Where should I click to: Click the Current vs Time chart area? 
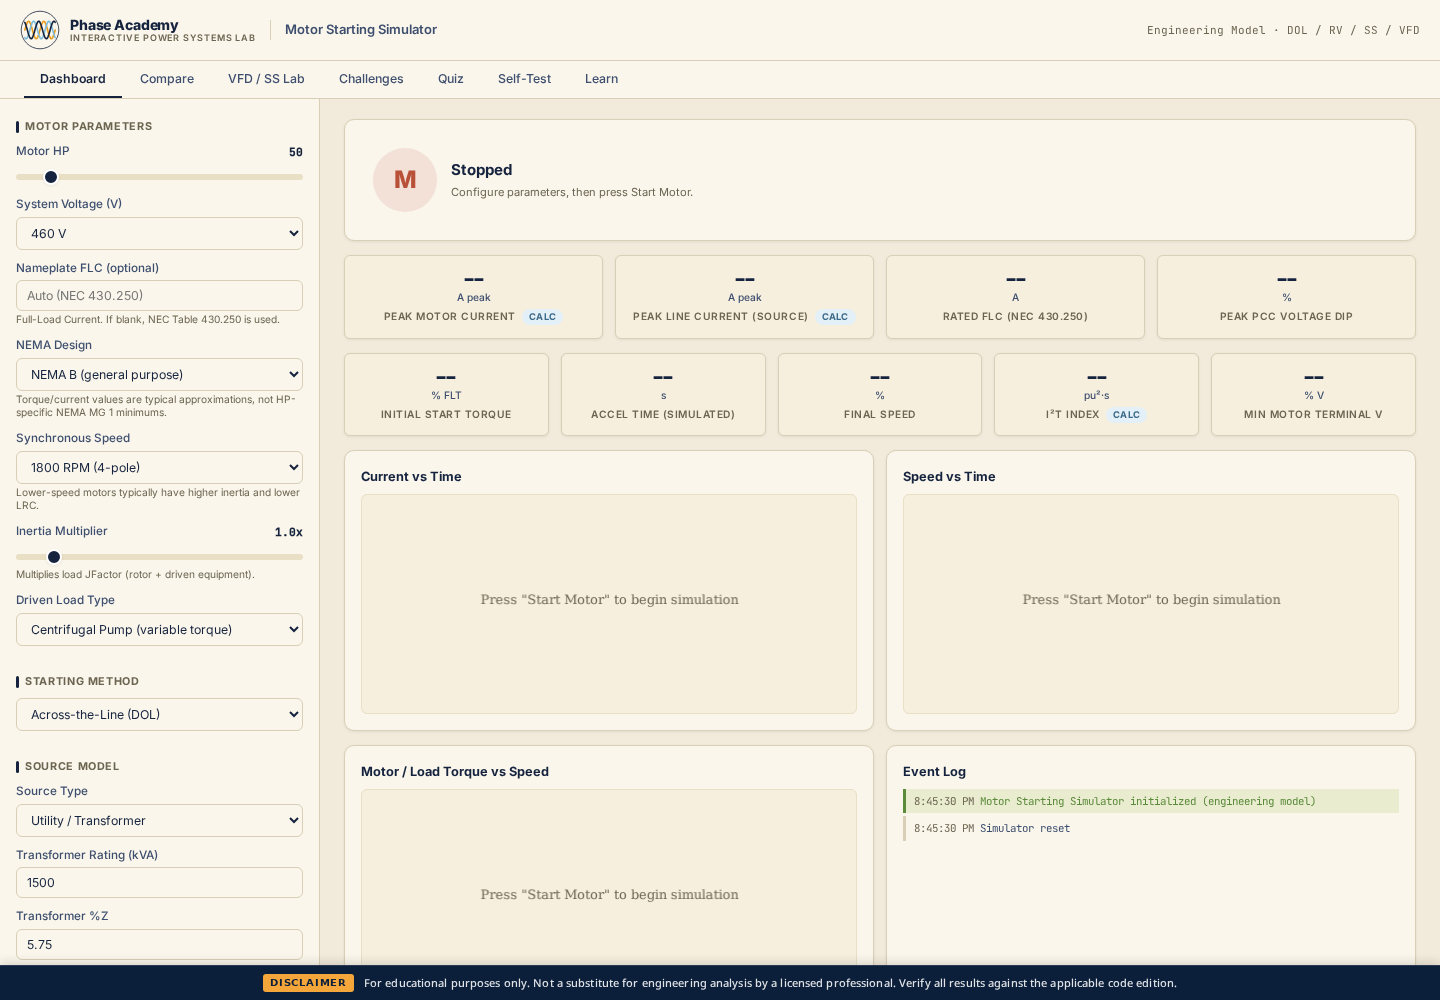pos(609,604)
